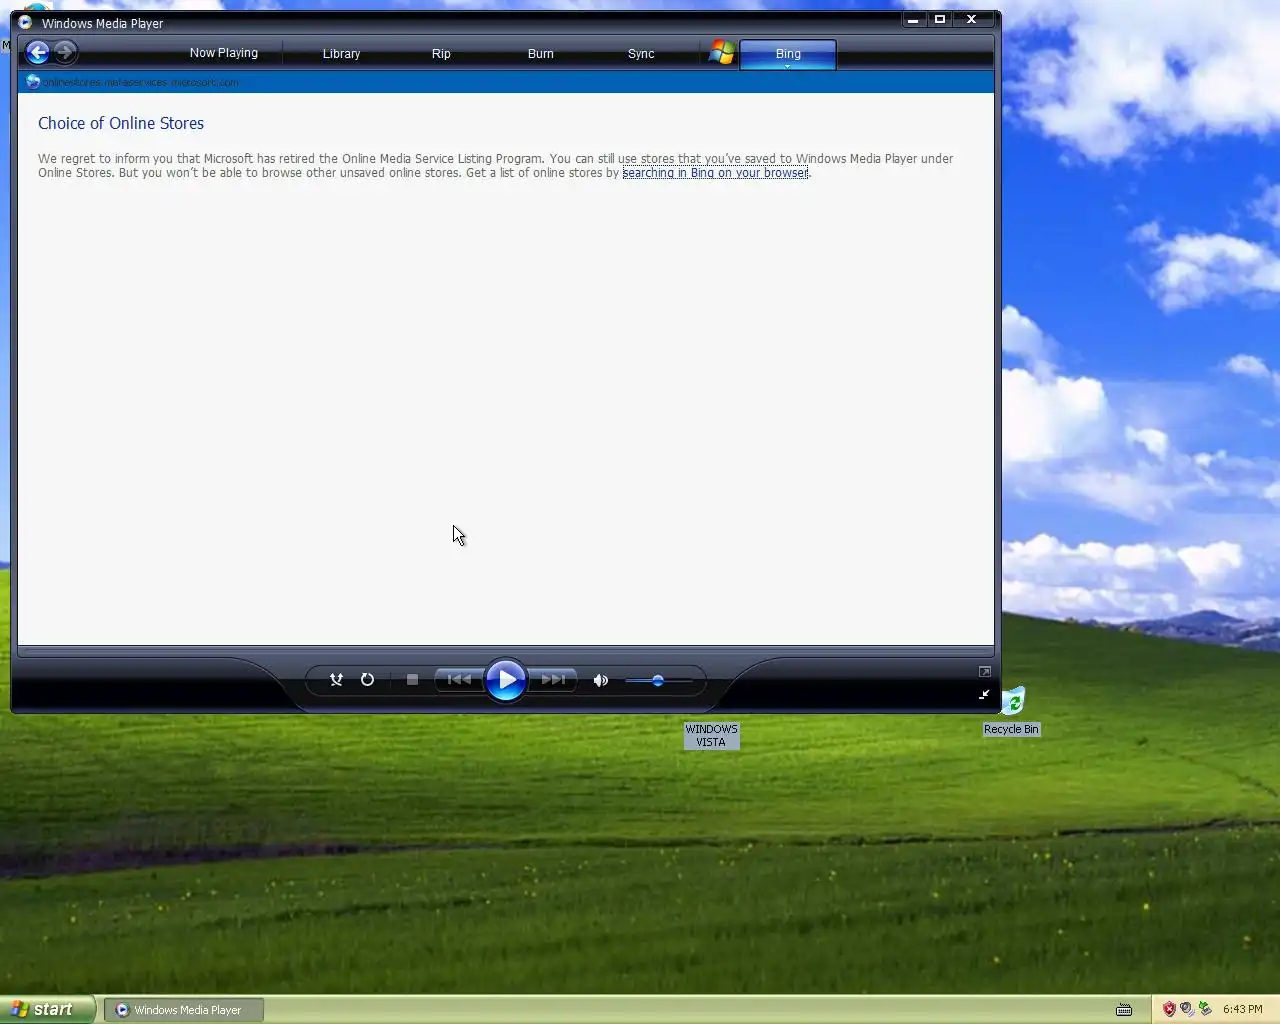Close the Windows Media Player window
The width and height of the screenshot is (1280, 1024).
coord(971,19)
